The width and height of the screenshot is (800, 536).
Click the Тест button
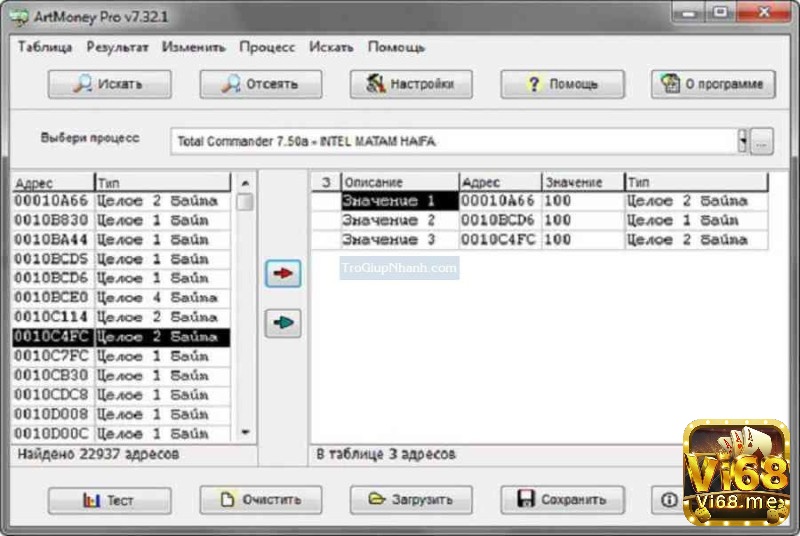(x=110, y=500)
